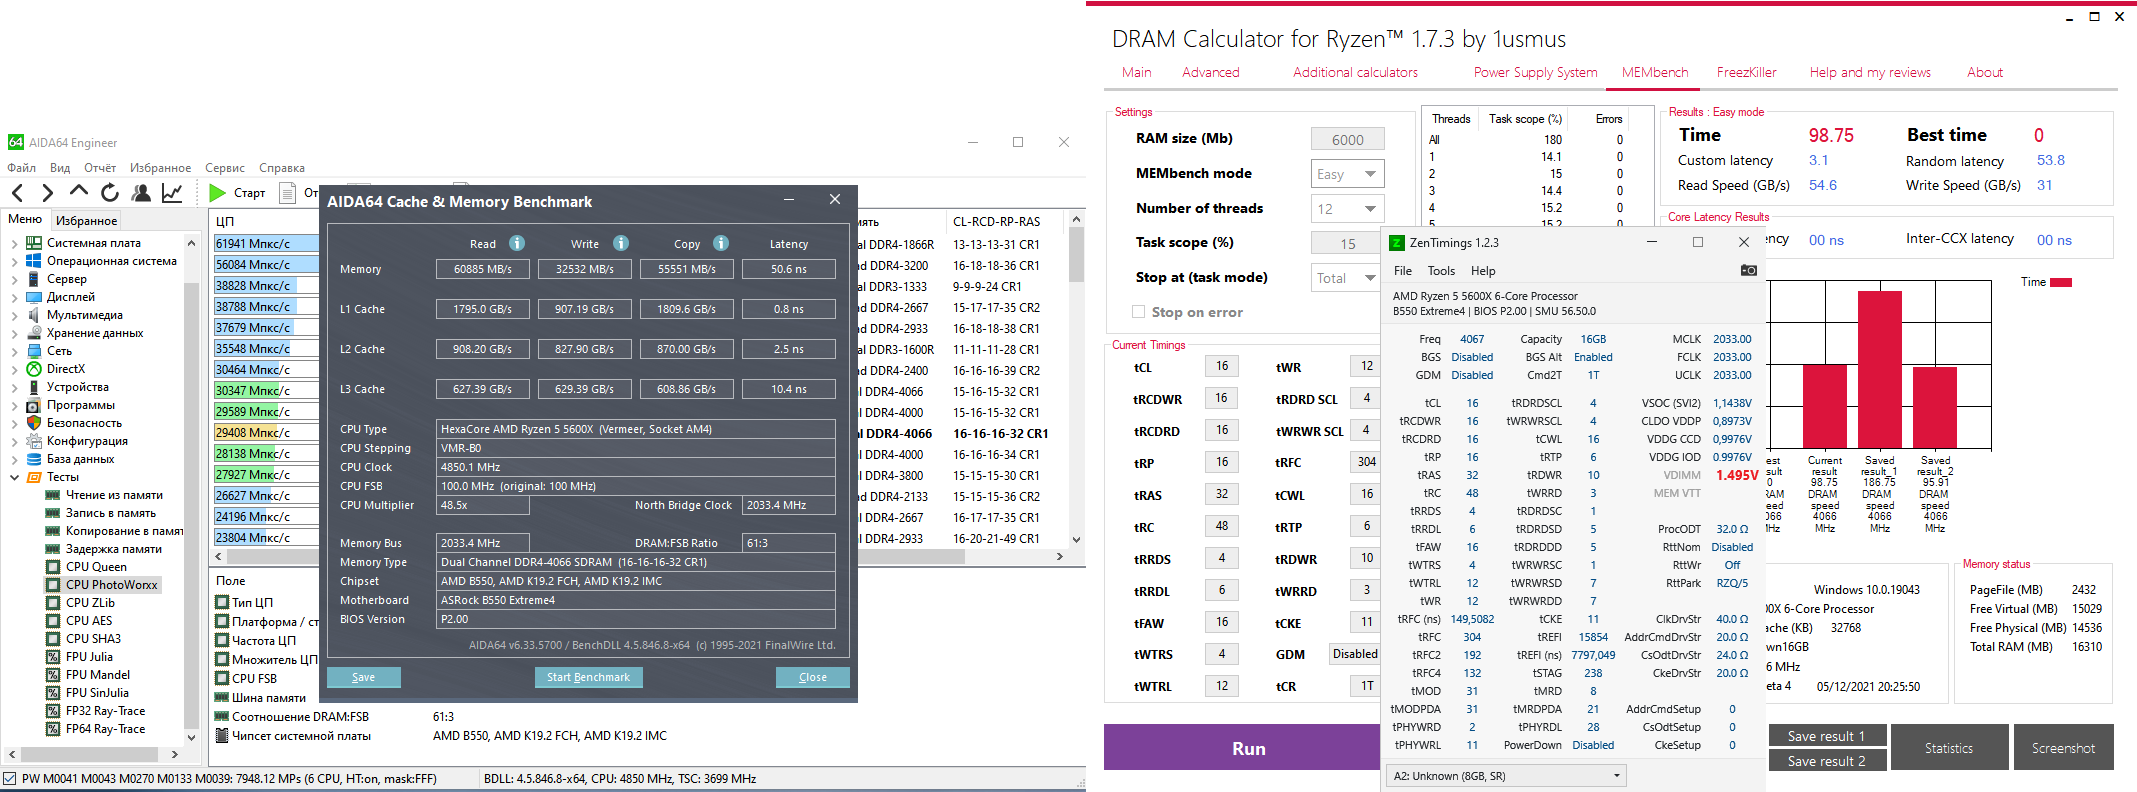Switch to the FreezKiller tab
The width and height of the screenshot is (2137, 792).
(1746, 72)
